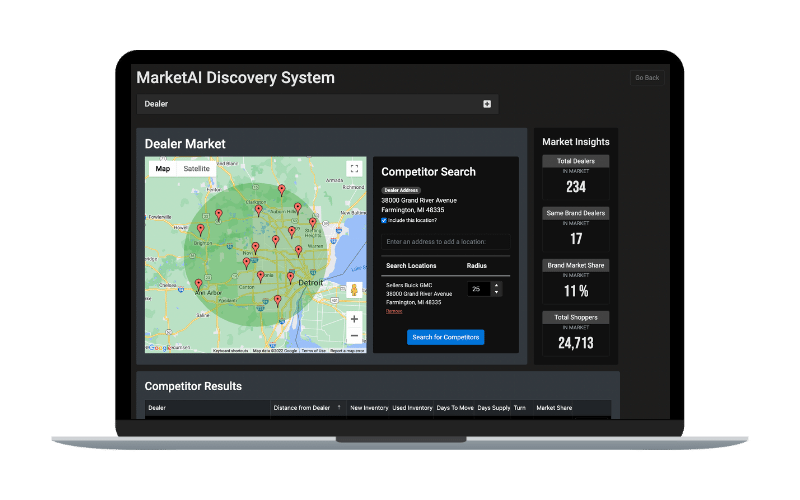Image resolution: width=800 pixels, height=500 pixels.
Task: Click dealer address 38000 Grand River Avenue
Action: pyautogui.click(x=419, y=201)
